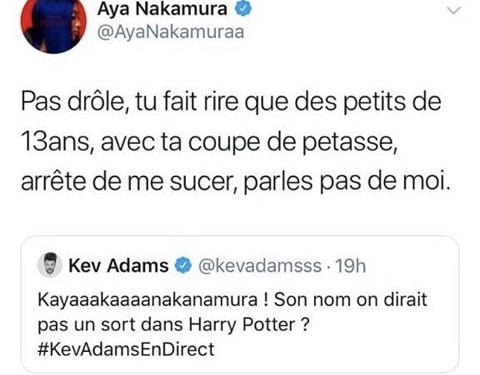This screenshot has width=480, height=375.
Task: Click the 19h timestamp on quoted tweet
Action: coord(351,266)
